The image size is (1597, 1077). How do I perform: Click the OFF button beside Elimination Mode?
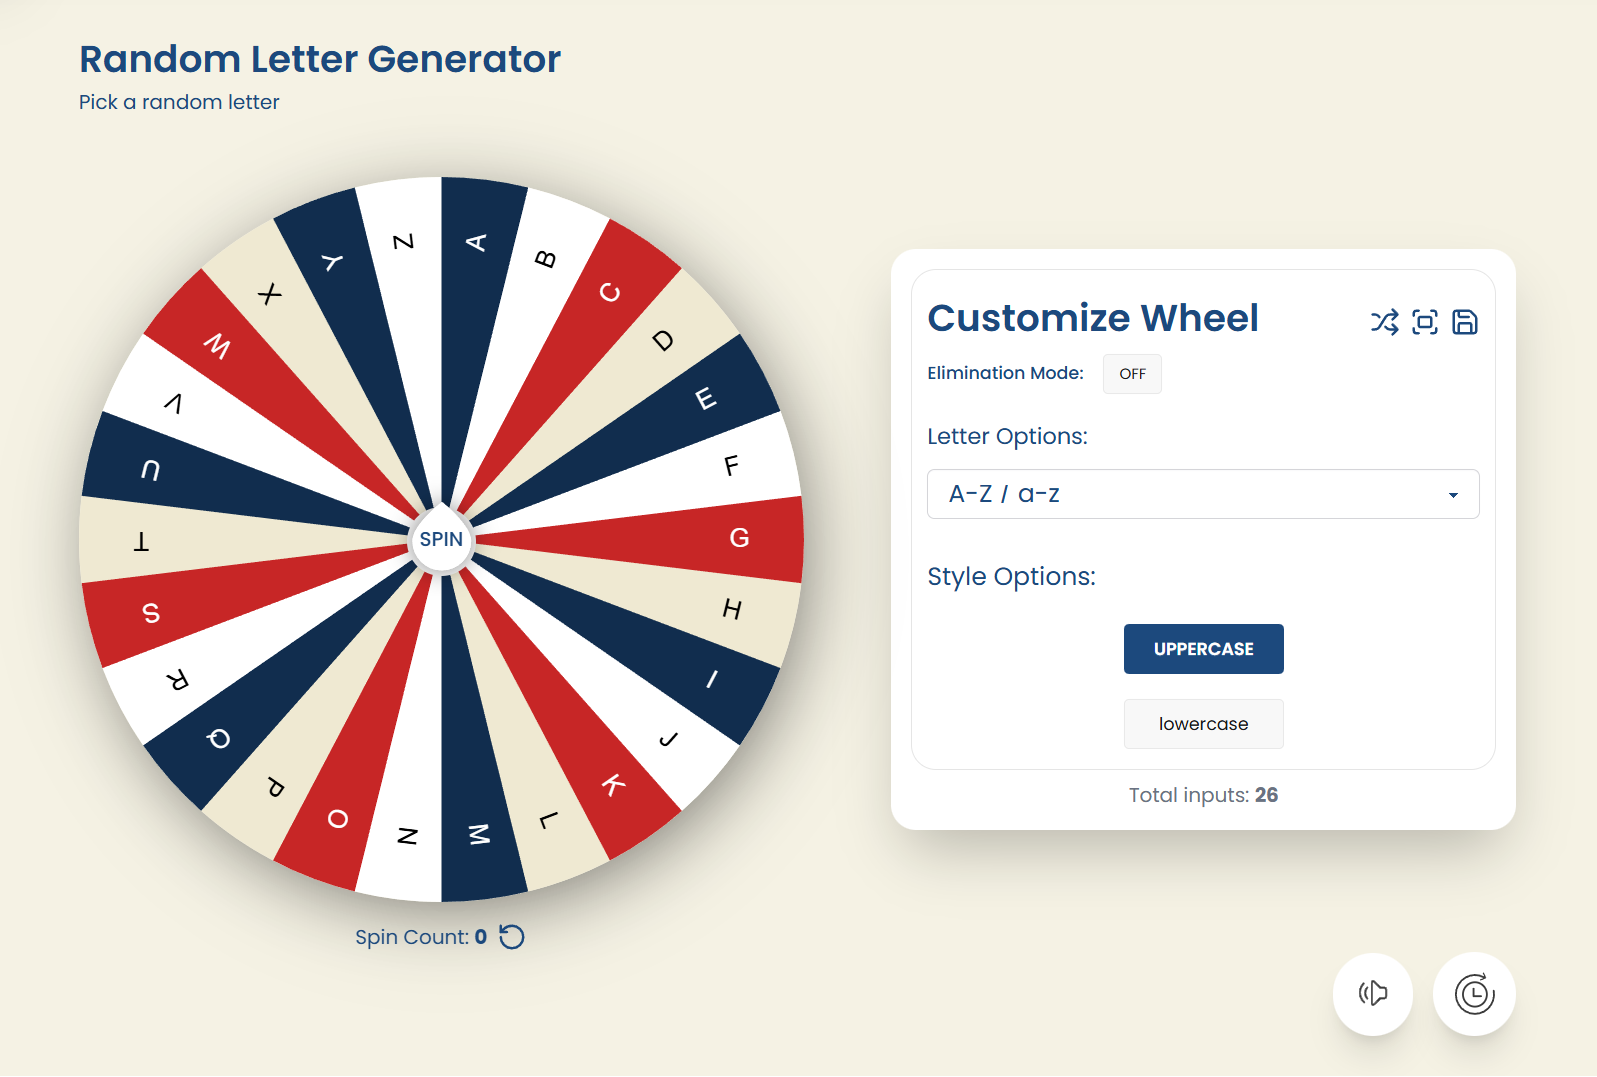(1131, 374)
